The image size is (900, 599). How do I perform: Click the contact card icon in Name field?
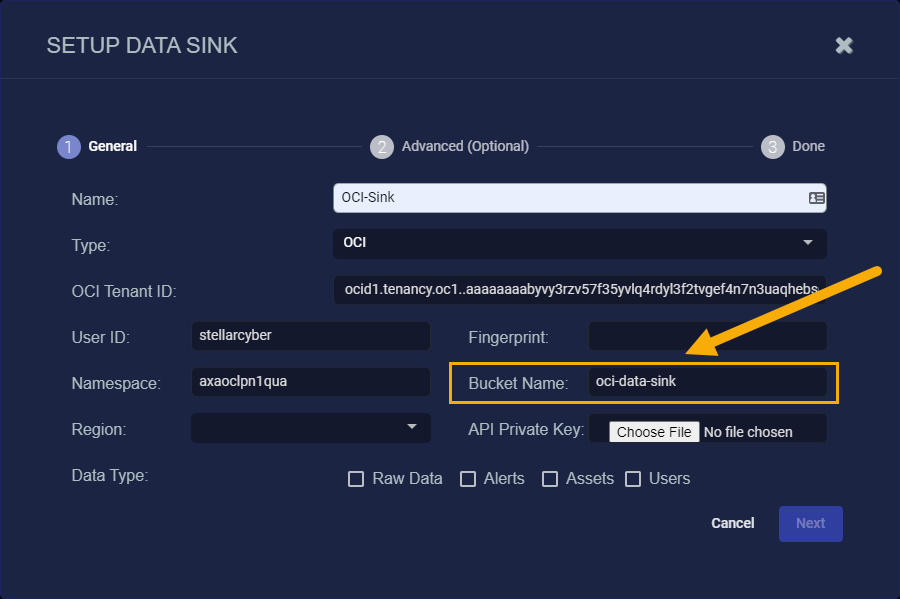pyautogui.click(x=816, y=198)
